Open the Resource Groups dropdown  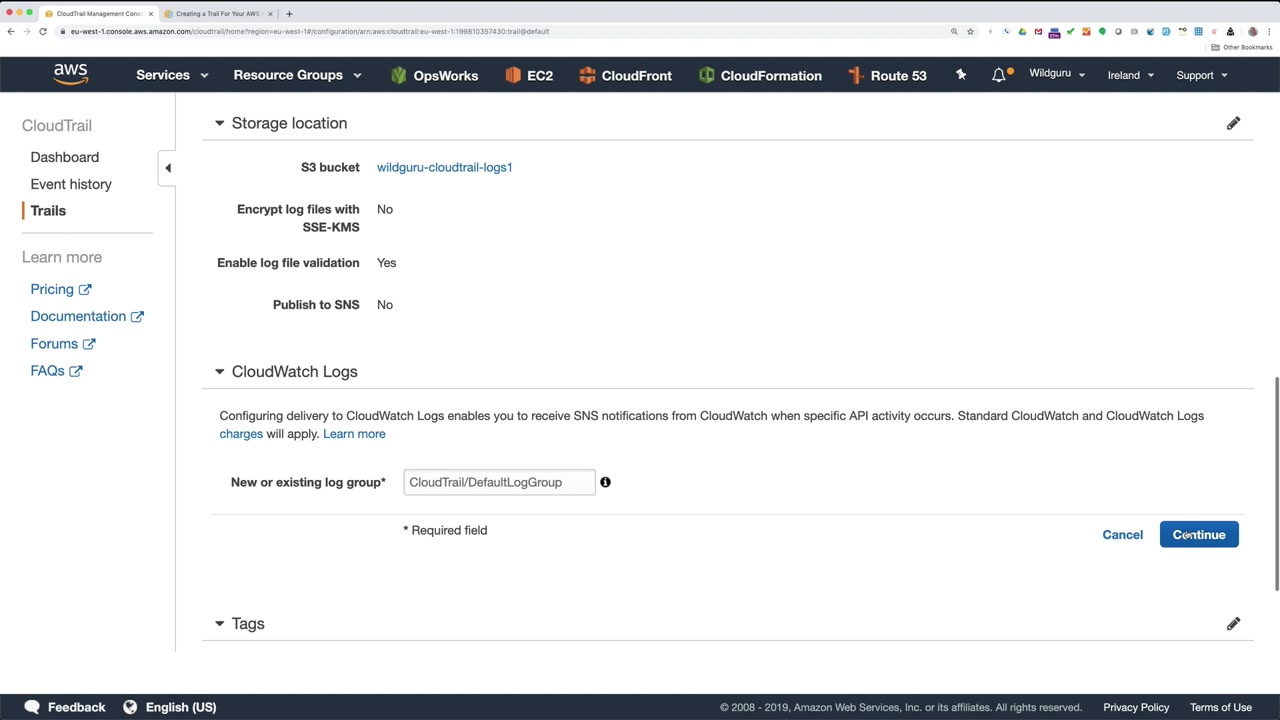[297, 75]
